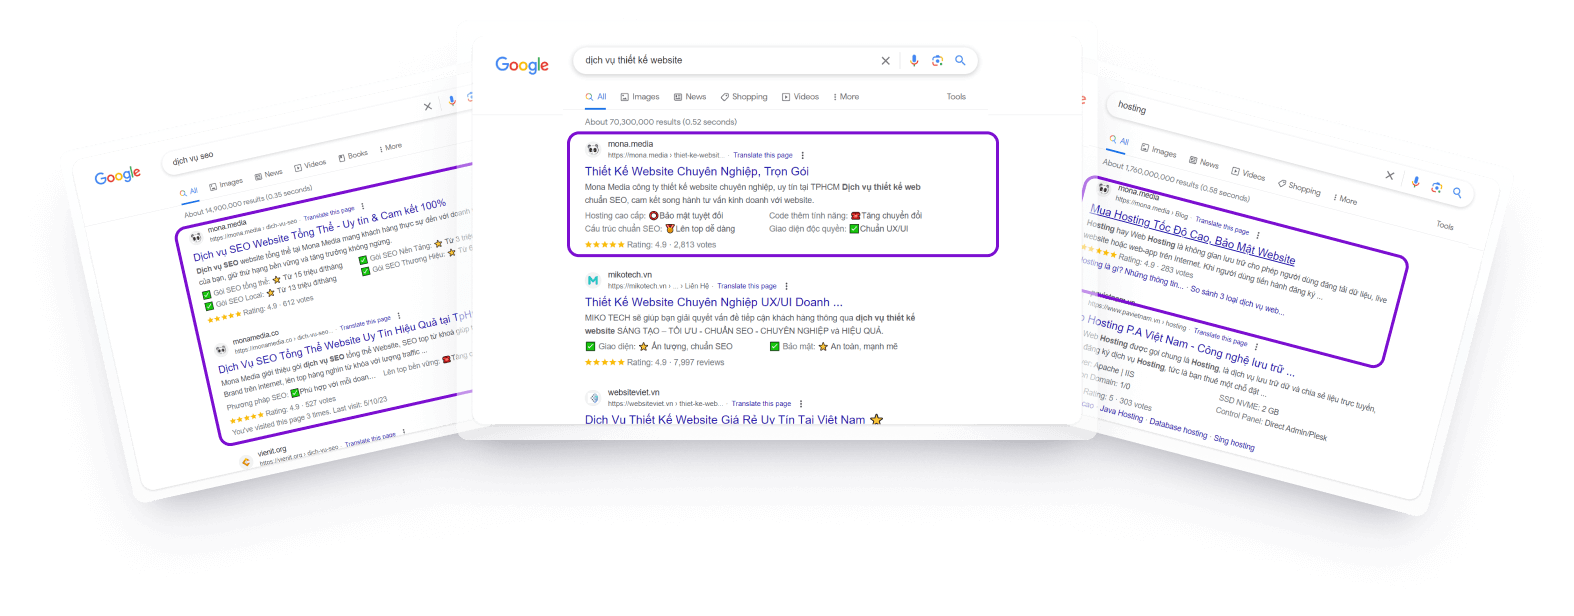Open 'Thiết Kế Website Chuyên Nghiệp, Trọn Gói' result
The height and width of the screenshot is (616, 1574).
697,171
